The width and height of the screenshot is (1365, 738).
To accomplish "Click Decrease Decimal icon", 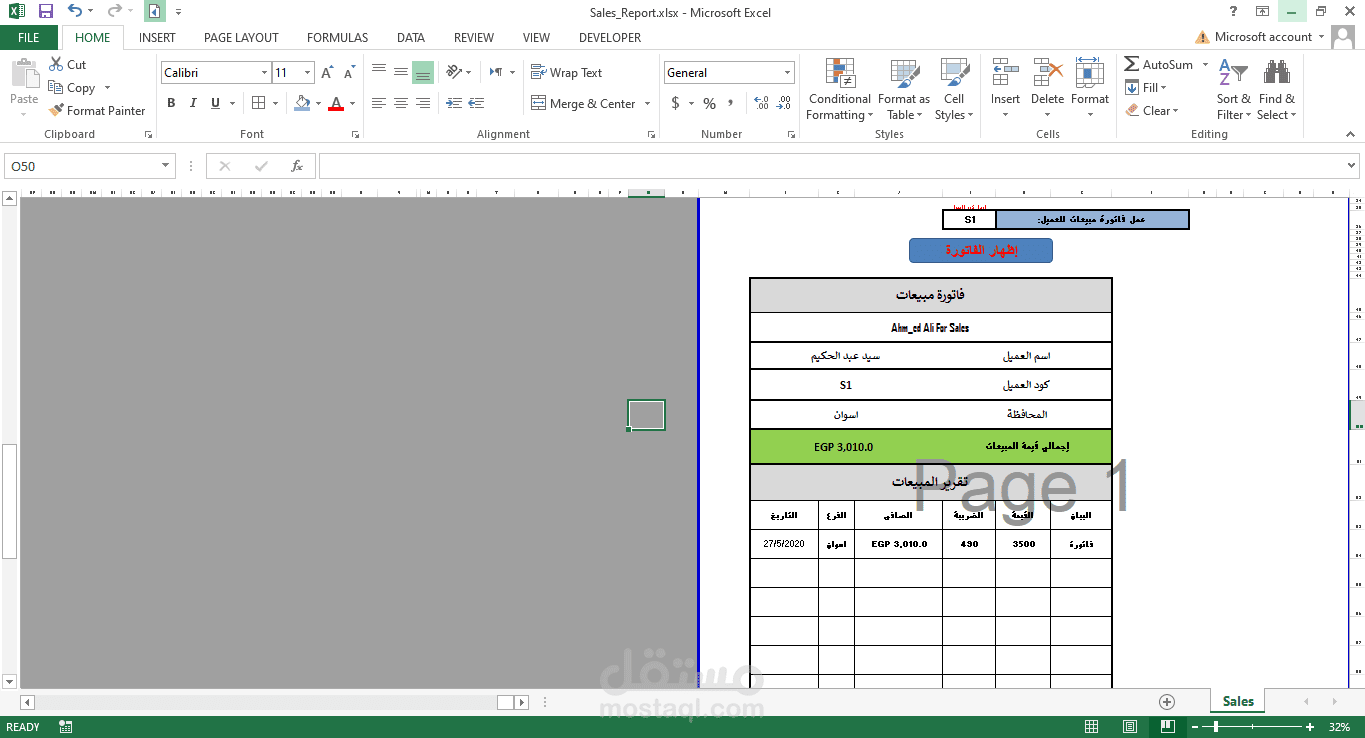I will tap(783, 103).
